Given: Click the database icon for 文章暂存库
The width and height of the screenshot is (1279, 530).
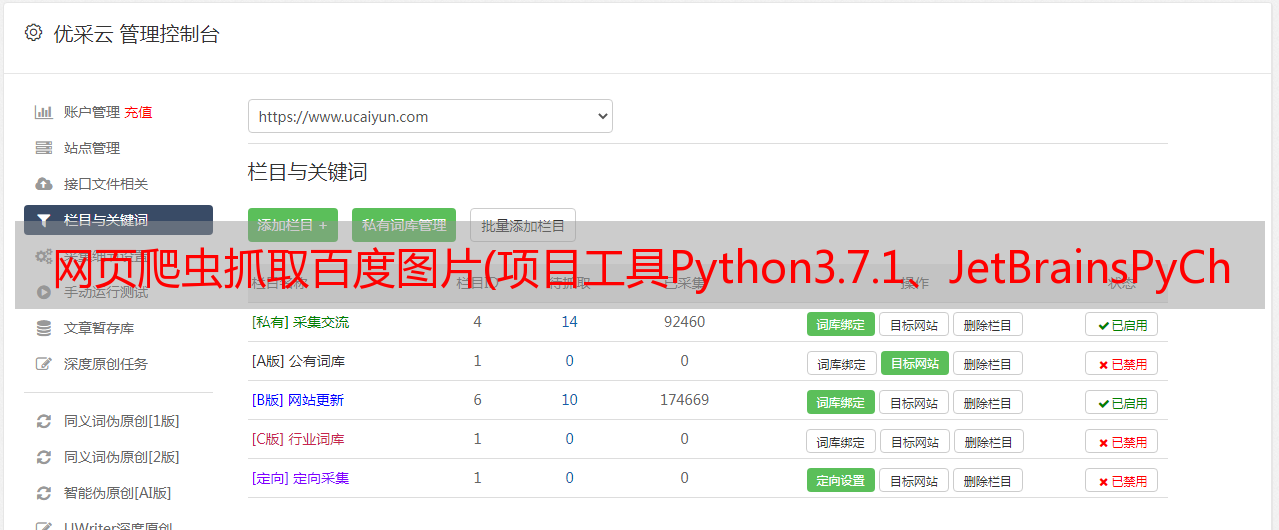Looking at the screenshot, I should [x=43, y=328].
